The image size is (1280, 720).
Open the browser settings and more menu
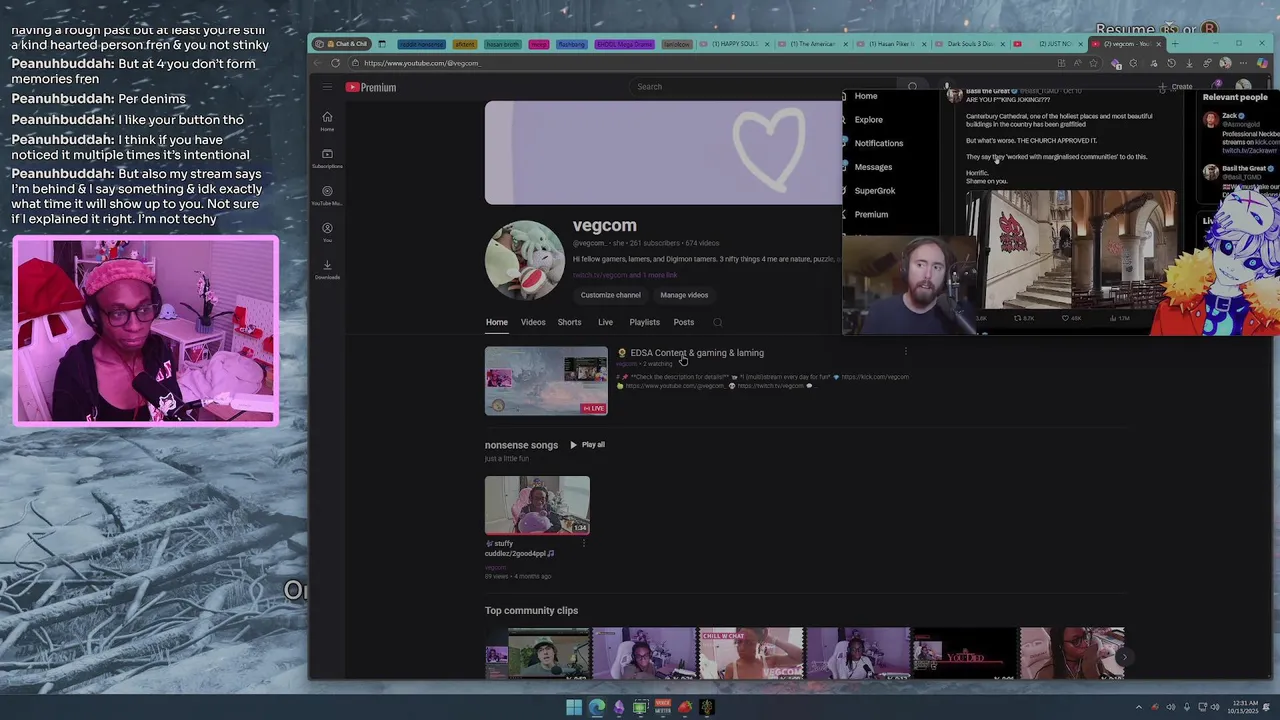click(1245, 63)
